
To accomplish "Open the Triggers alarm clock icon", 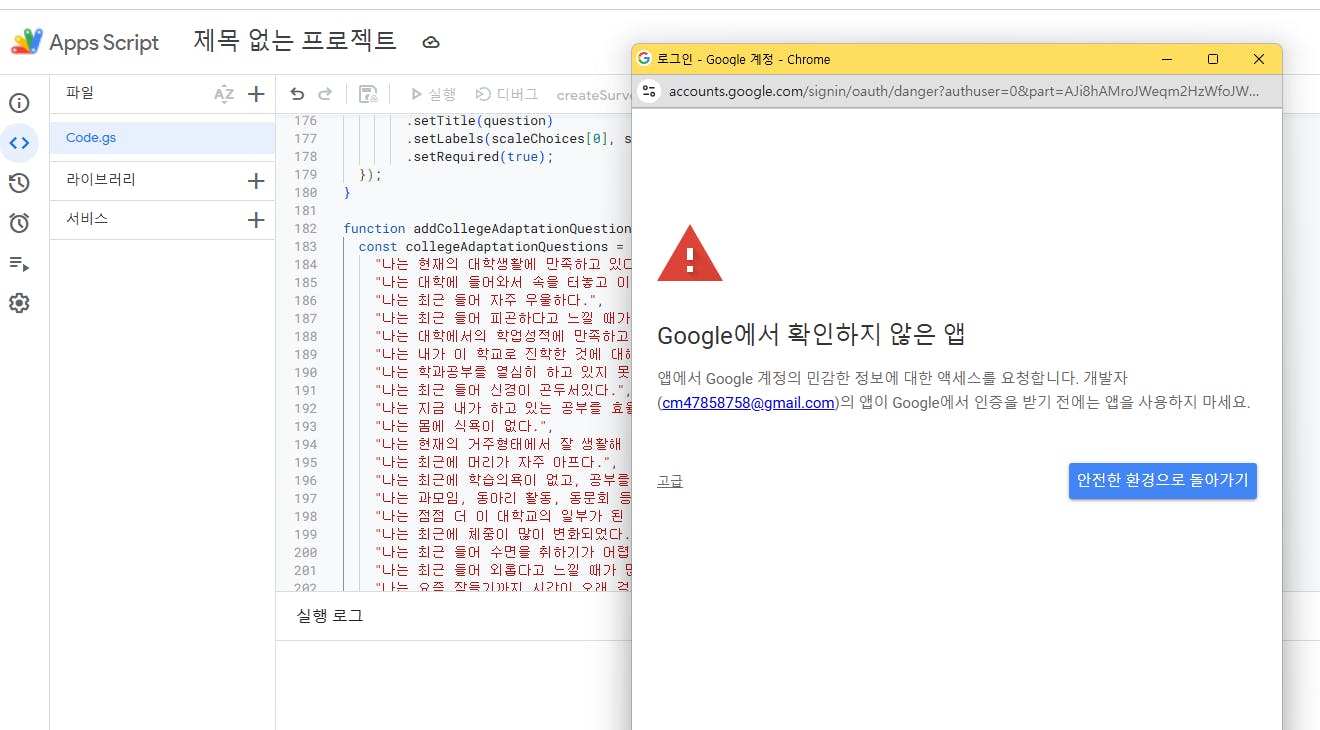I will pos(19,223).
